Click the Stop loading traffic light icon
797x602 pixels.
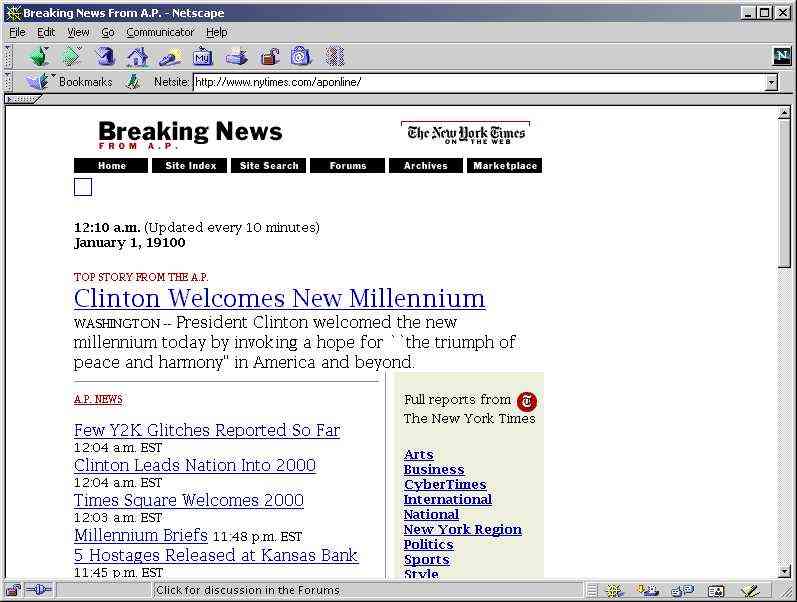point(334,56)
